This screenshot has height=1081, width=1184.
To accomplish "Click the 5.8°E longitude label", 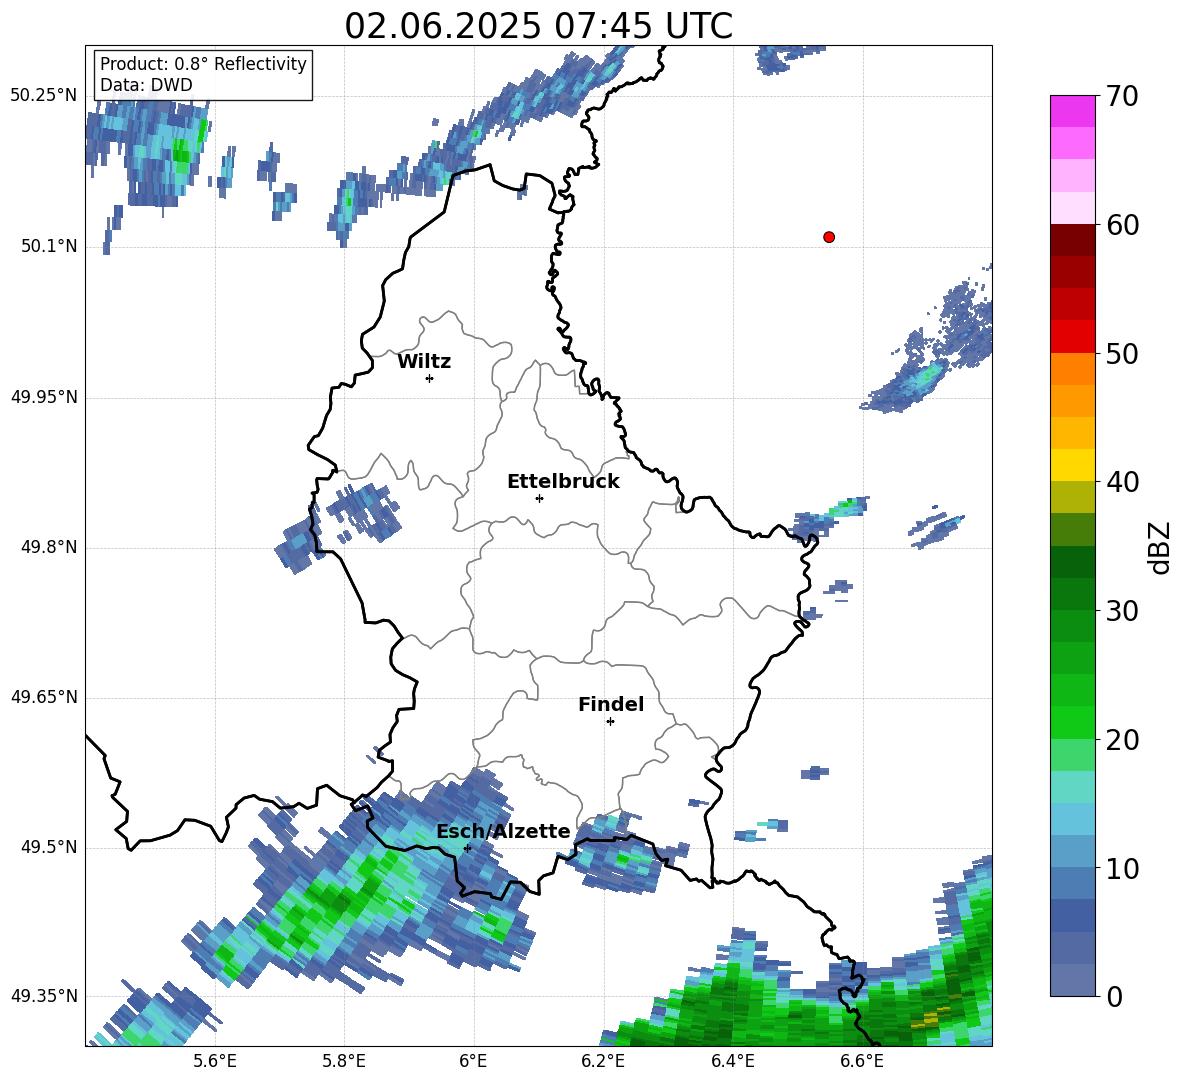I will point(344,1061).
